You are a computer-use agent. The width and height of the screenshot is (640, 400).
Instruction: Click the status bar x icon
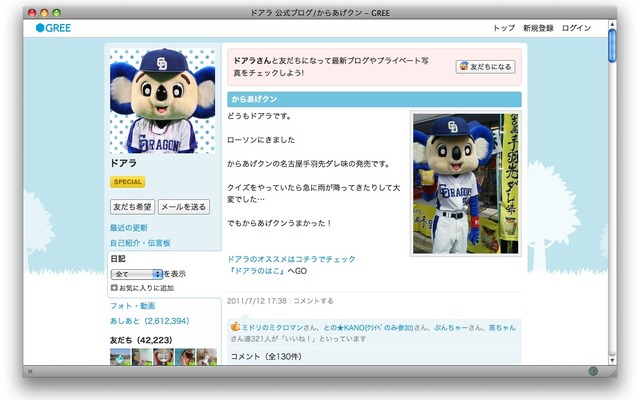(30, 371)
